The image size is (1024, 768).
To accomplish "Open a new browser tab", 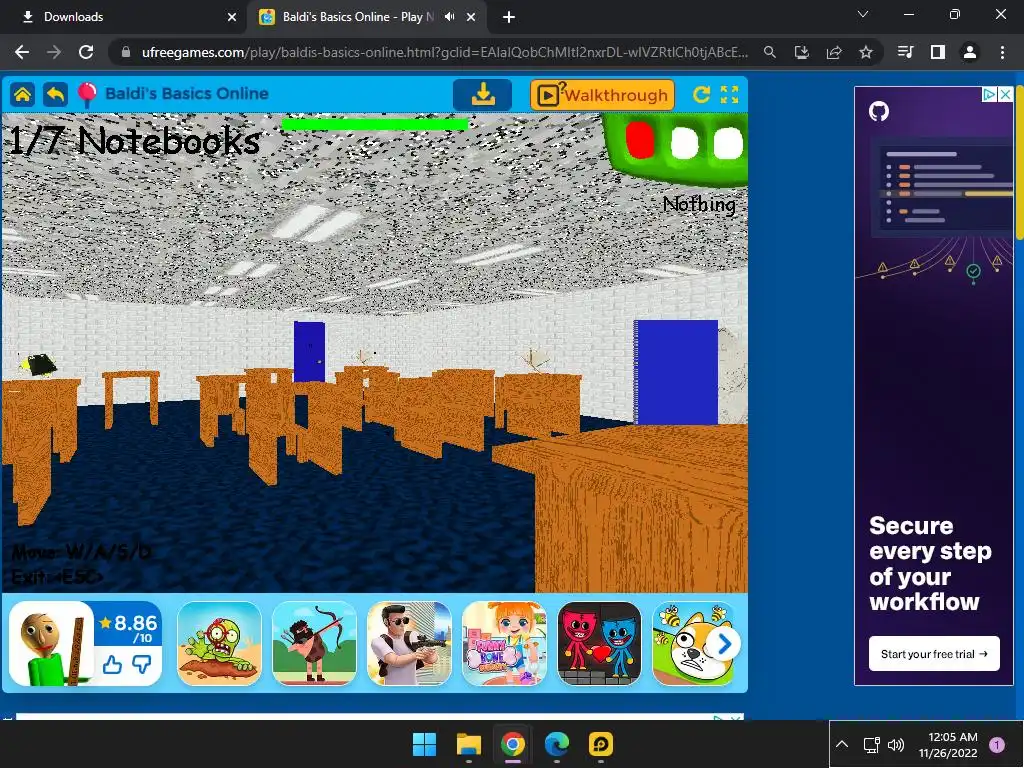I will click(509, 17).
